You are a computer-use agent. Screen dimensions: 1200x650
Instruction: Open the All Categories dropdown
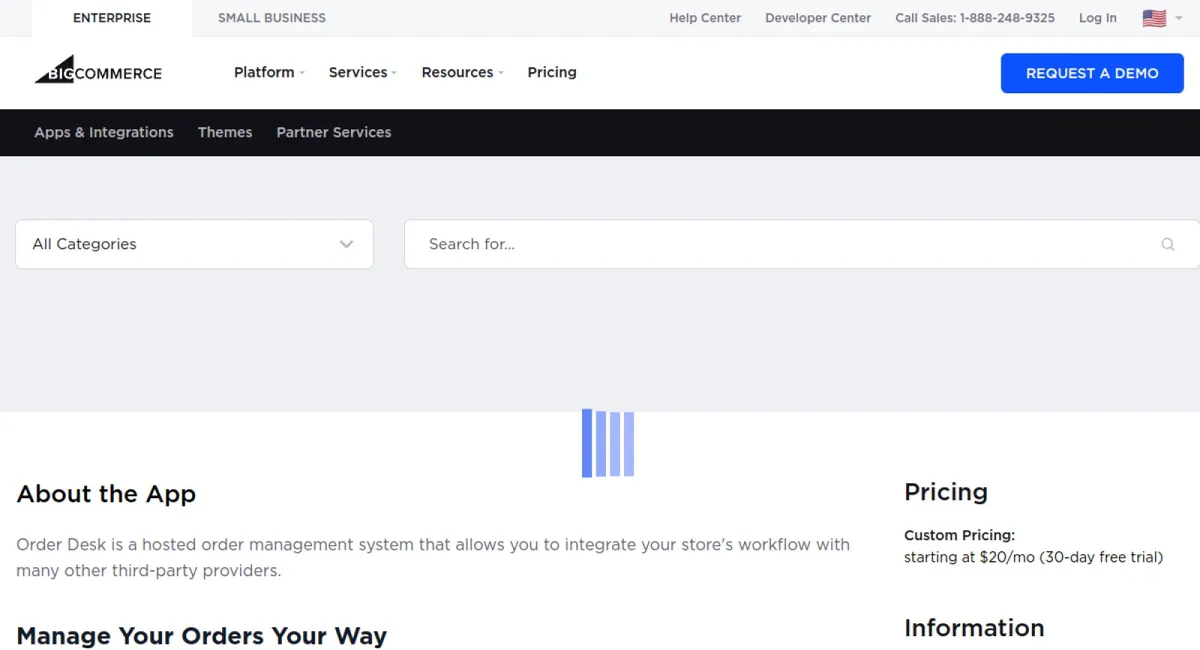coord(194,244)
